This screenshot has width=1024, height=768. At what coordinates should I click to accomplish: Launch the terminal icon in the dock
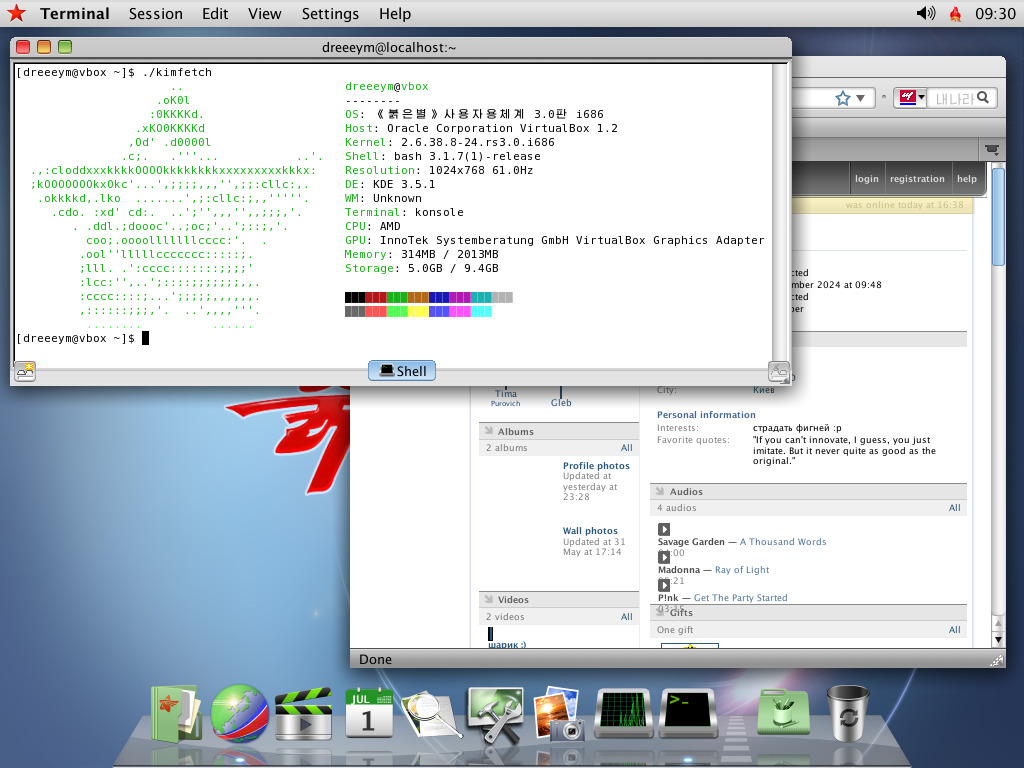[688, 713]
